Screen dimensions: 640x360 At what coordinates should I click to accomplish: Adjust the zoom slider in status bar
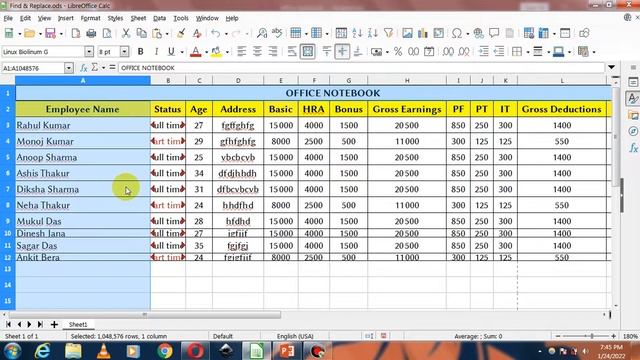(585, 336)
